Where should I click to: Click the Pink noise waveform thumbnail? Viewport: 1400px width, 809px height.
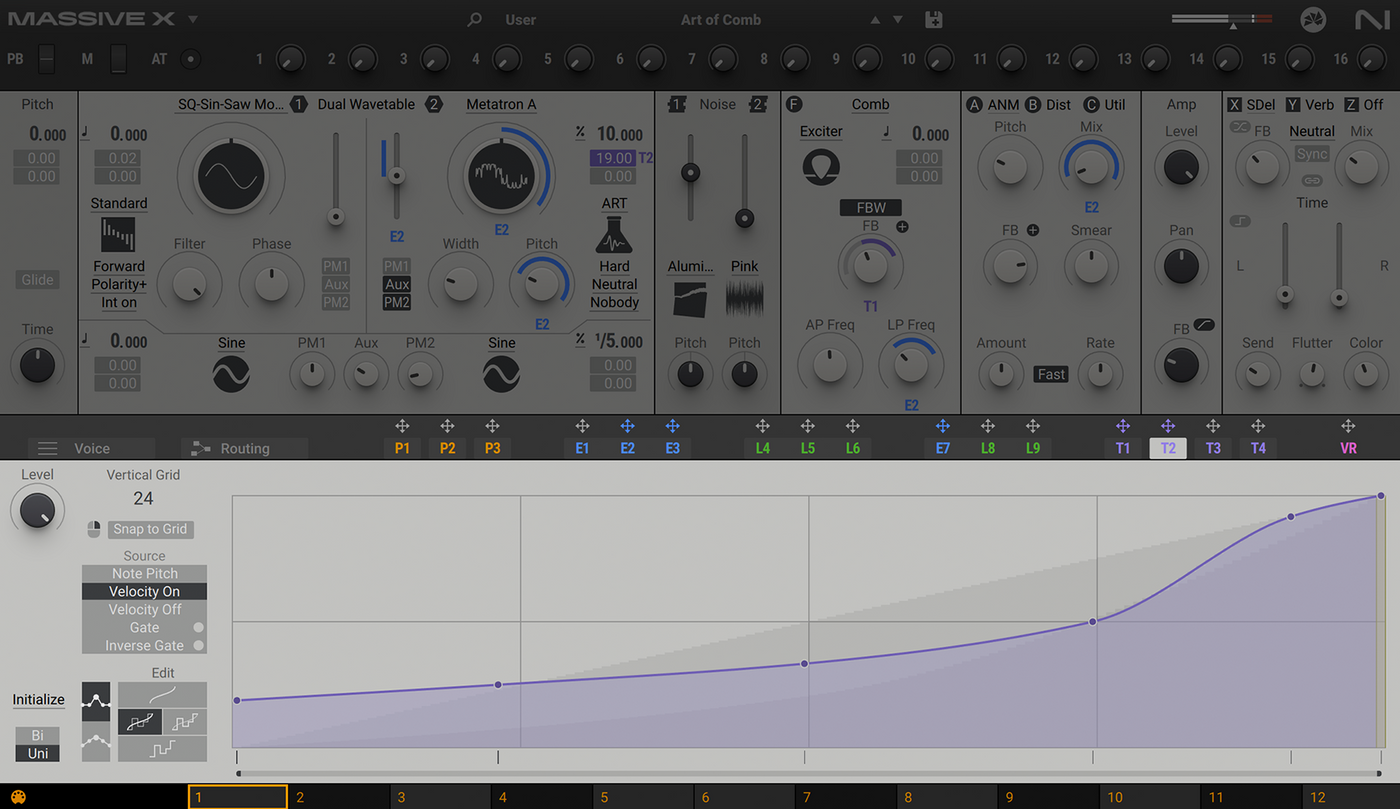(x=744, y=300)
